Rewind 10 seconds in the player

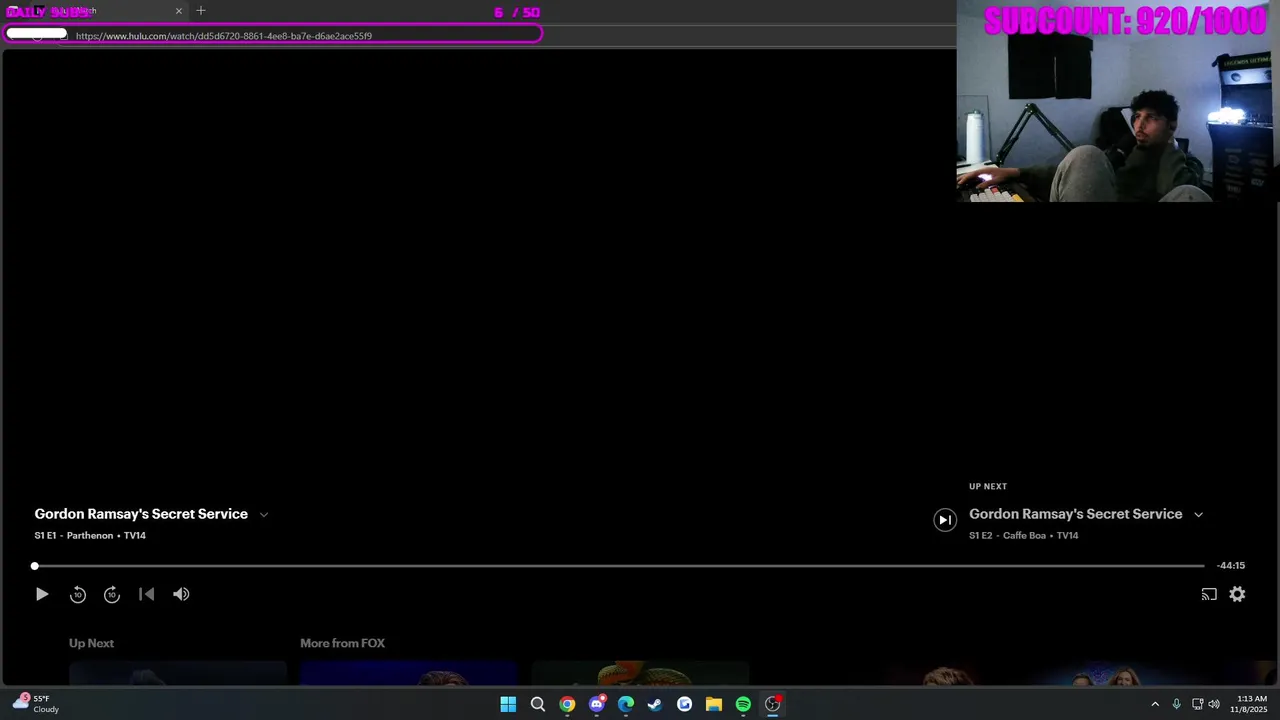coord(78,594)
